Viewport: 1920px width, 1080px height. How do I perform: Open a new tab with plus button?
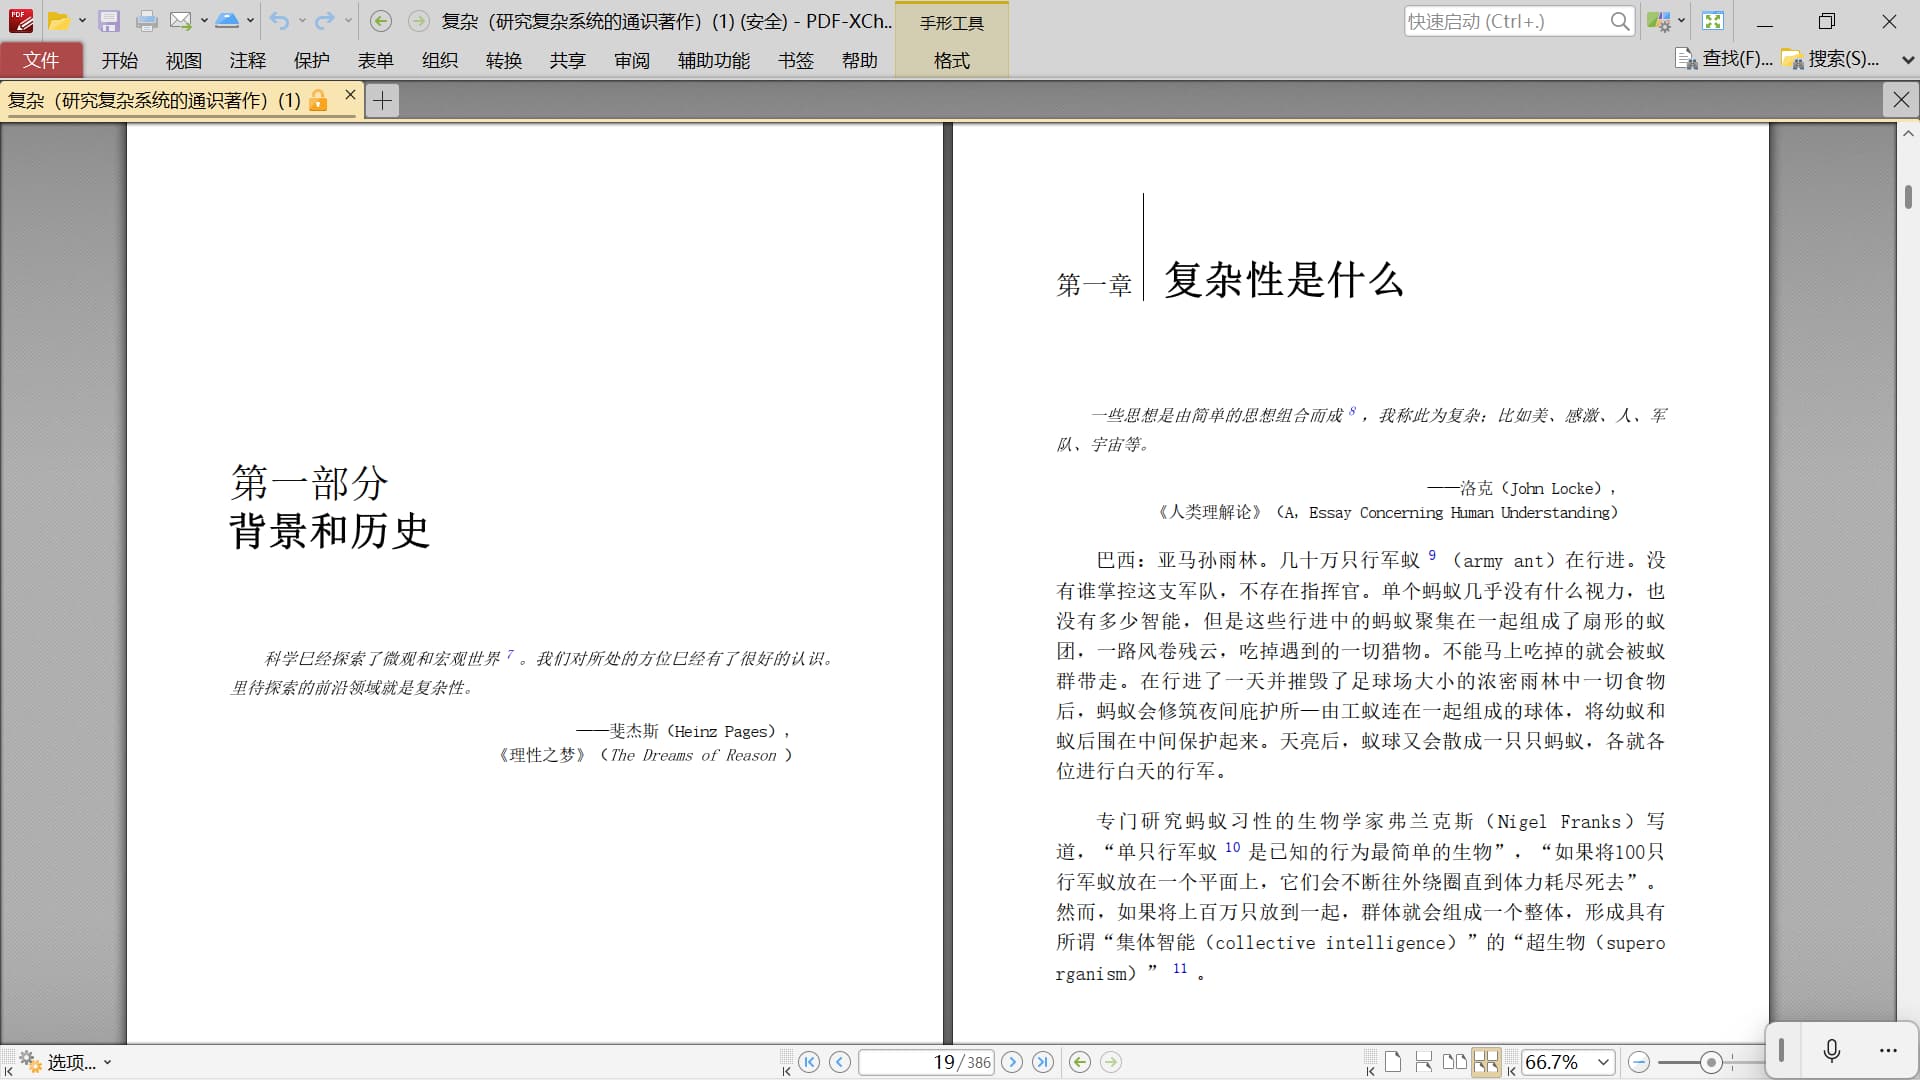pos(382,100)
